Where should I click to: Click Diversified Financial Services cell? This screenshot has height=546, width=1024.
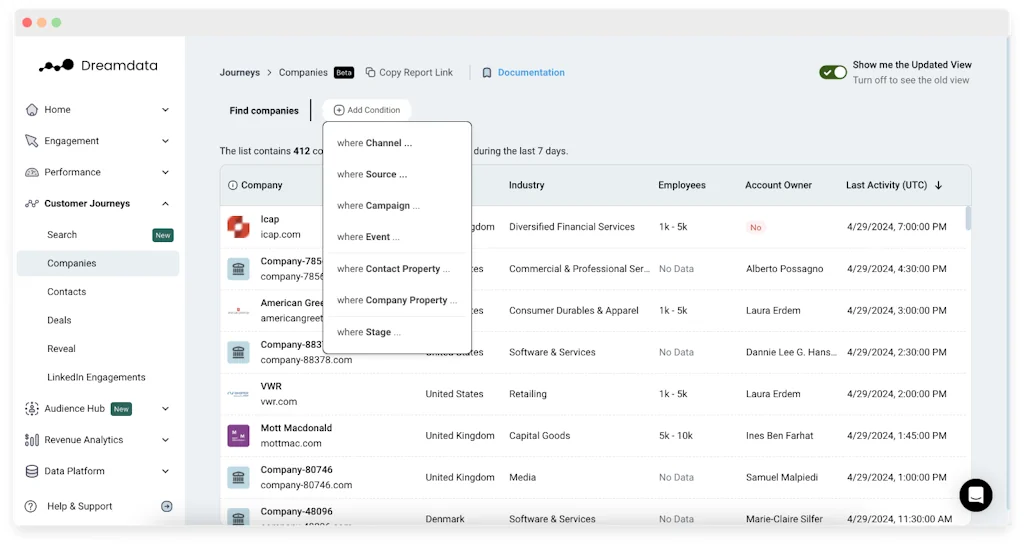[572, 227]
